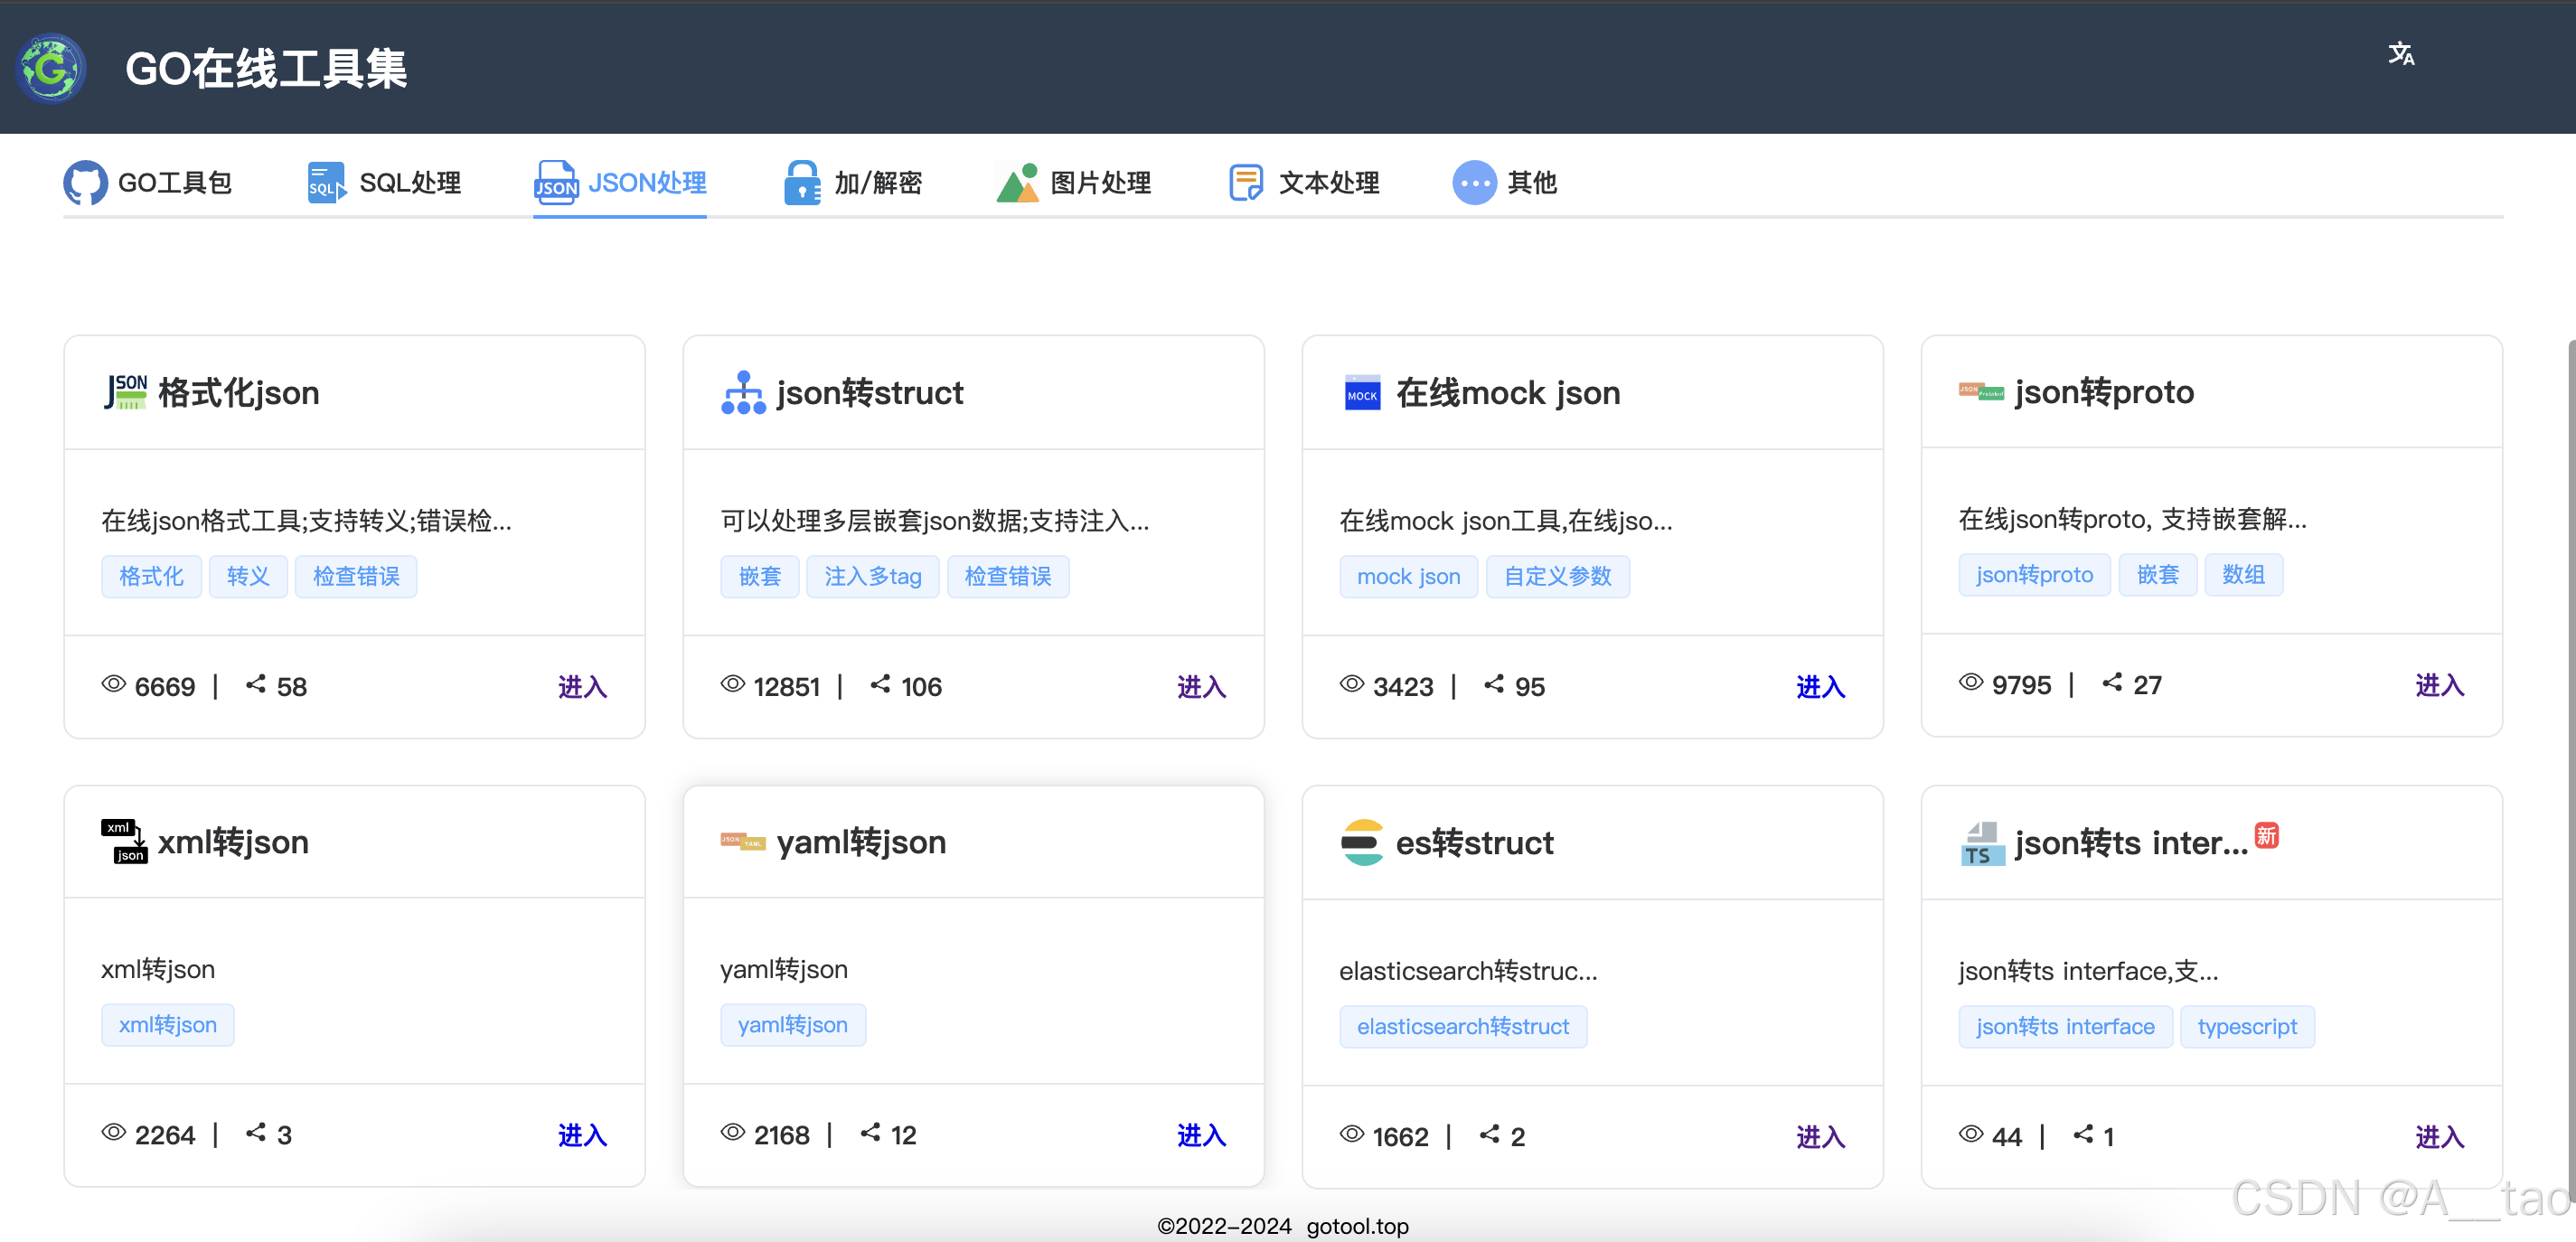This screenshot has height=1242, width=2576.
Task: Click 进入 on the 在线mock json card
Action: (1820, 687)
